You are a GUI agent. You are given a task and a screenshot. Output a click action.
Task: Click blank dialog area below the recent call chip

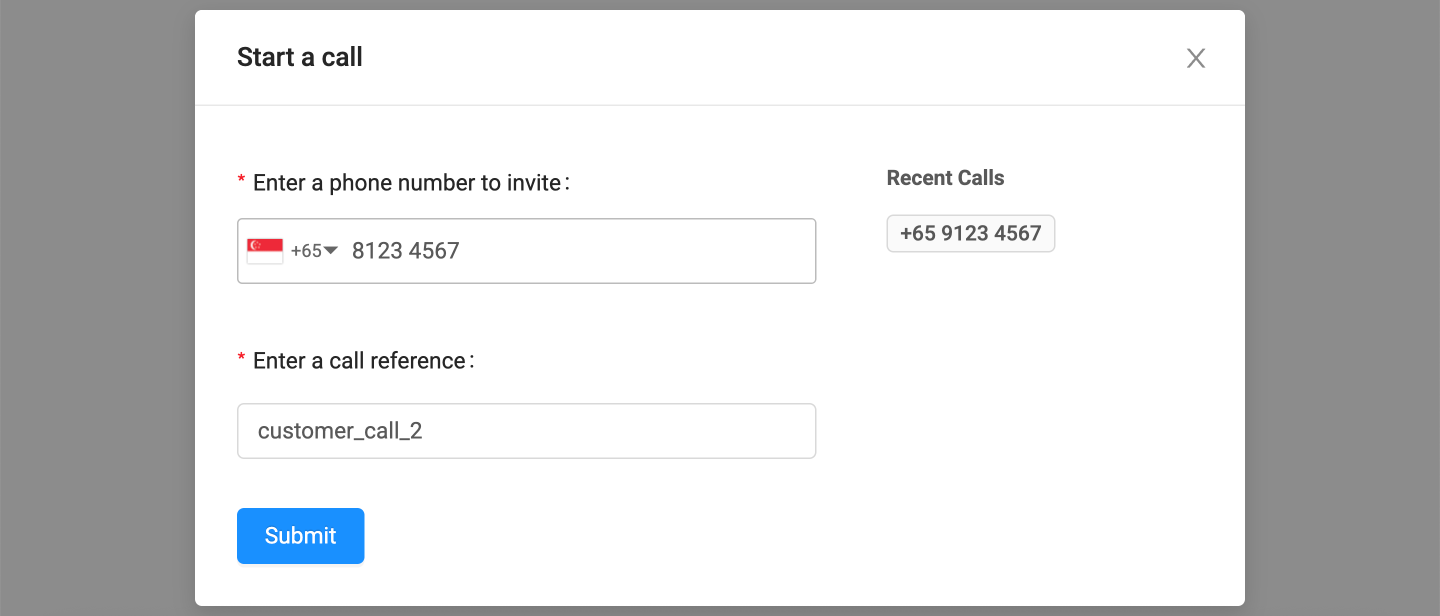[1030, 400]
